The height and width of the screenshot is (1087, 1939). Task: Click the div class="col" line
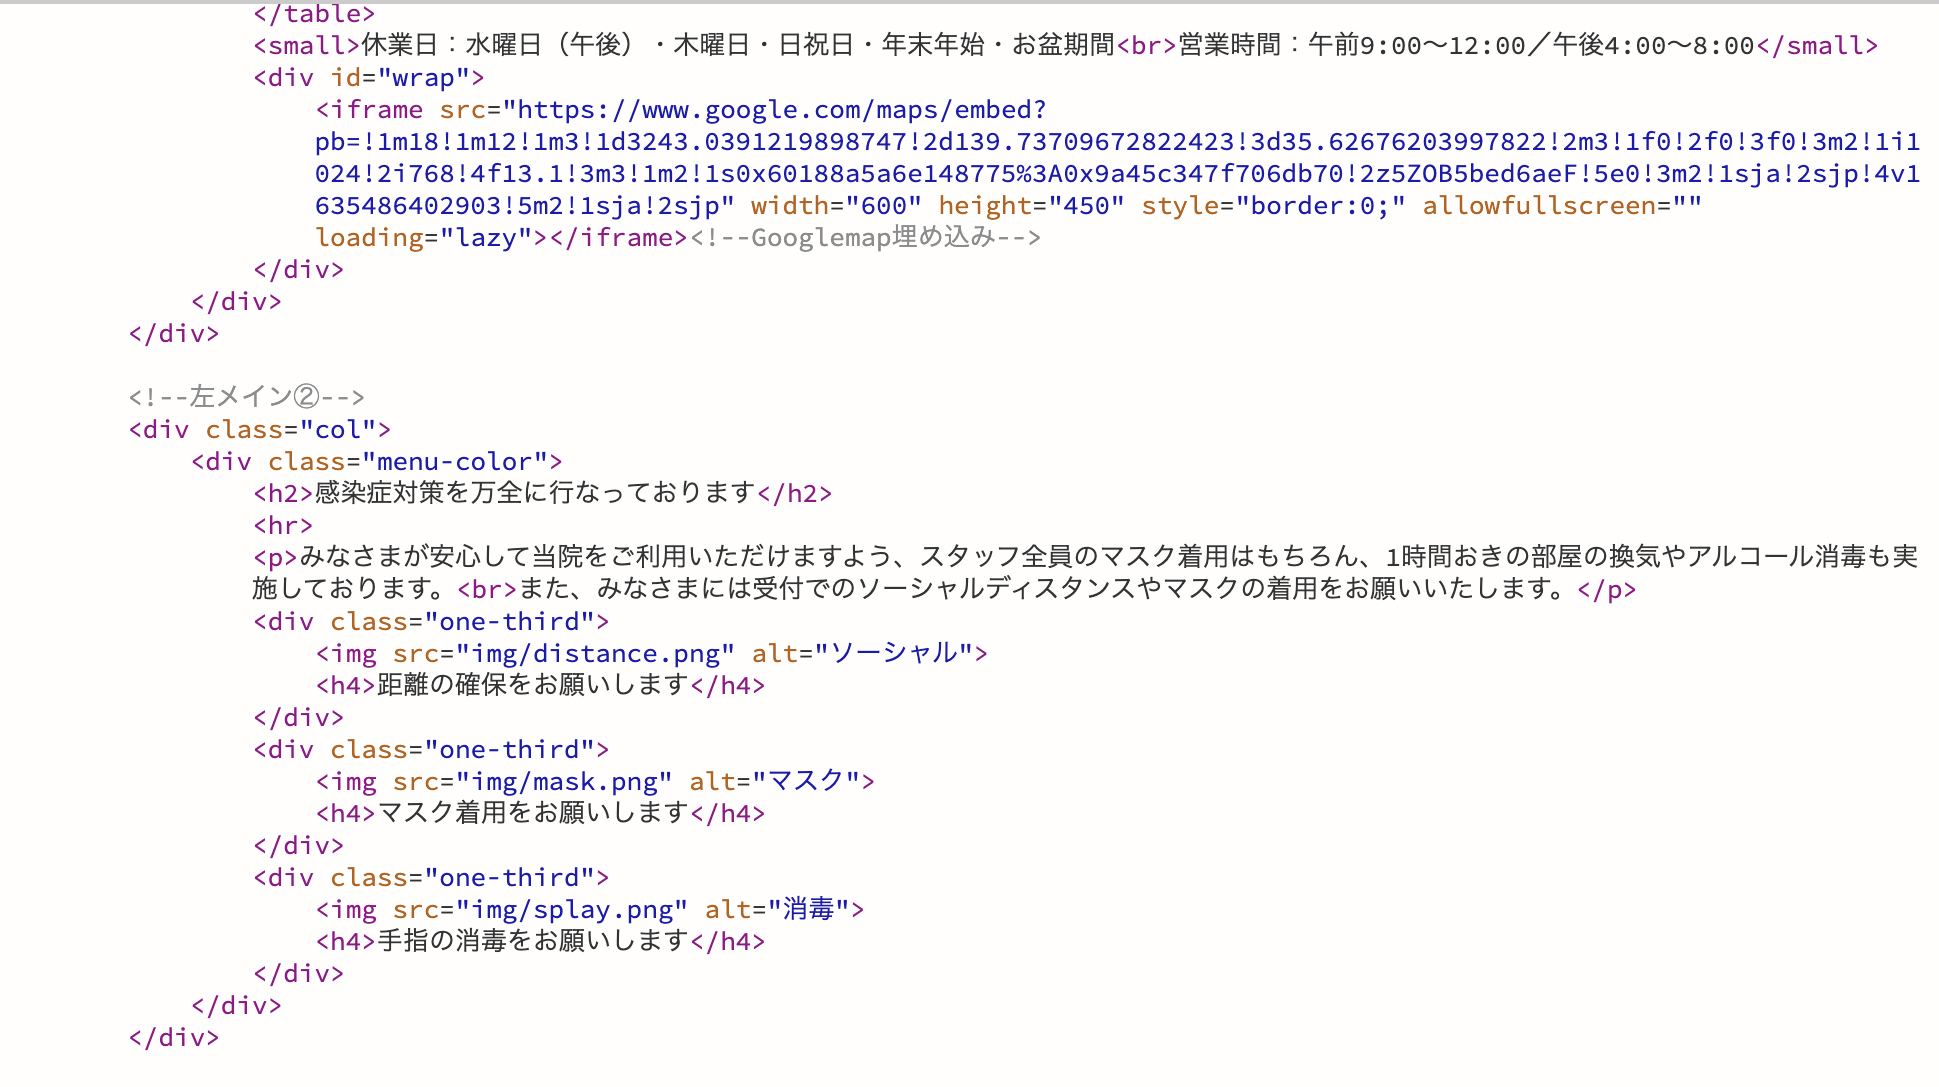pos(260,430)
